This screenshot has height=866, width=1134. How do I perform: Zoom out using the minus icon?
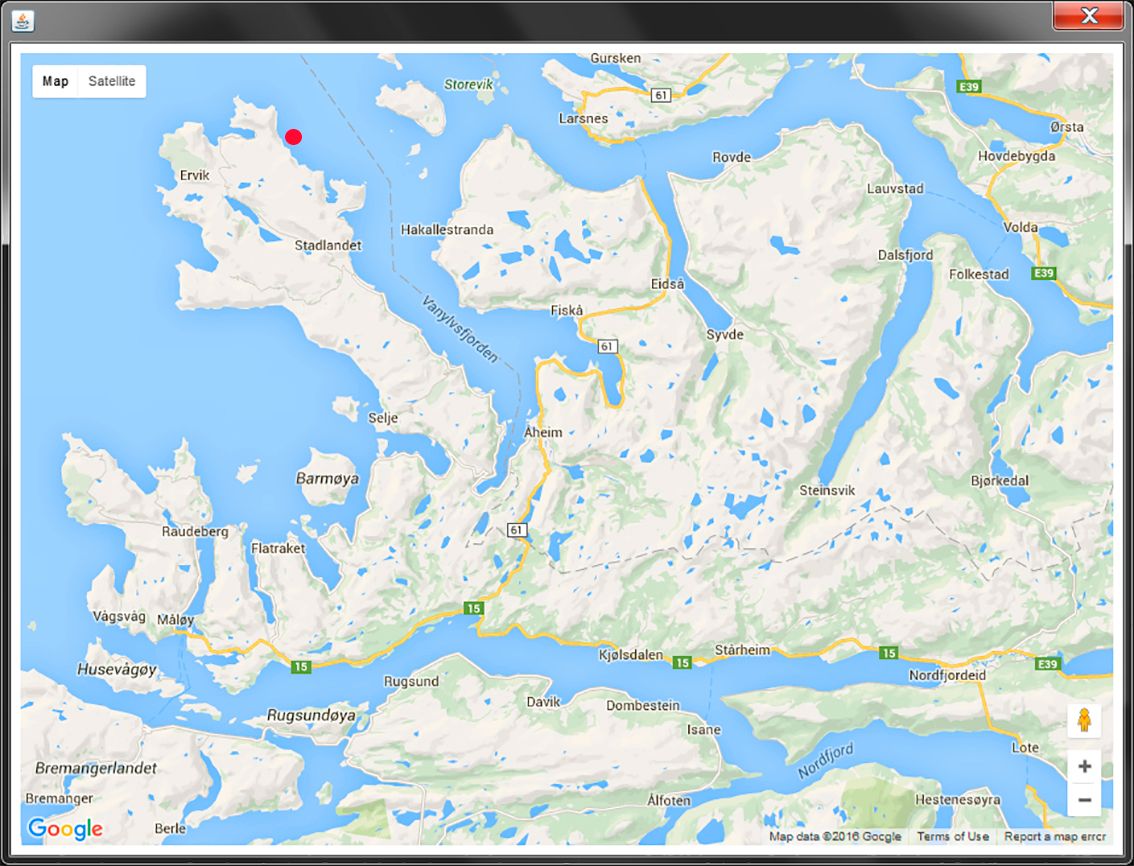[1085, 800]
